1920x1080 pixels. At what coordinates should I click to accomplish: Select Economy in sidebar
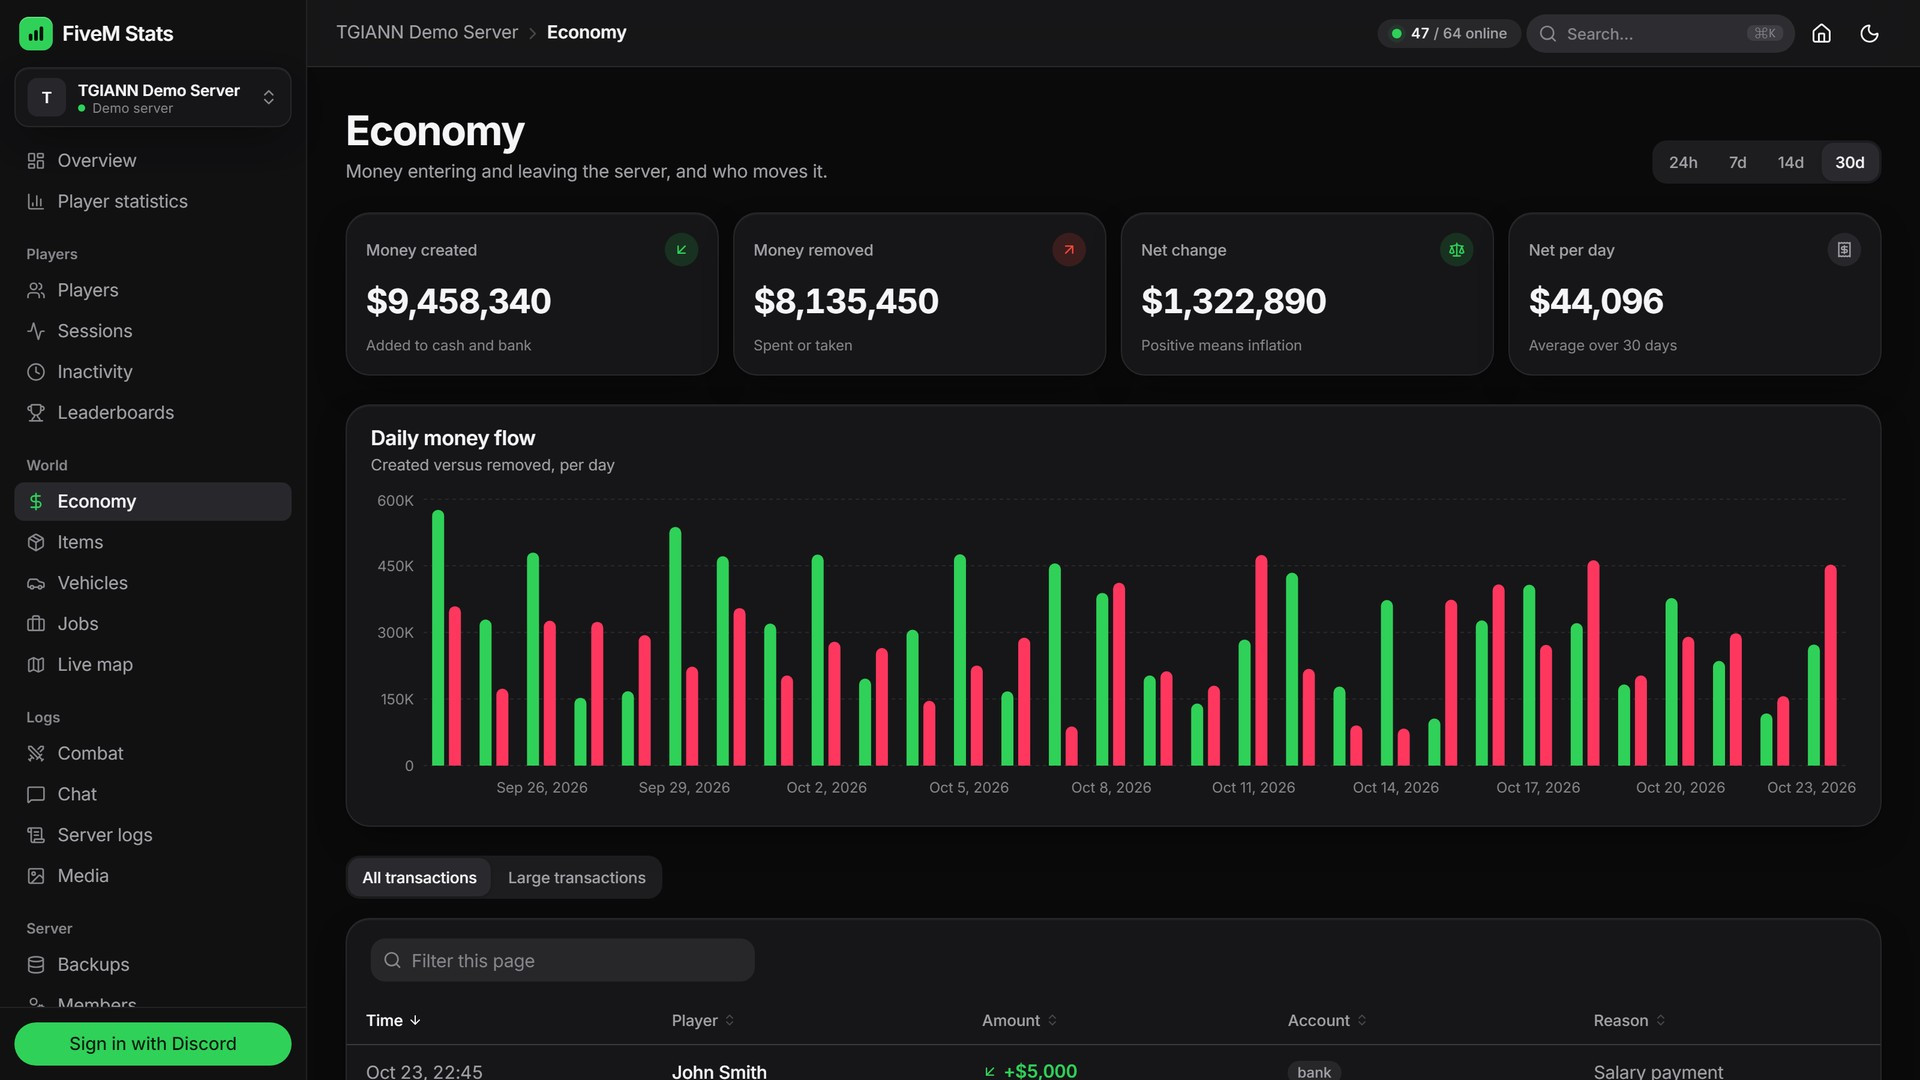click(153, 501)
